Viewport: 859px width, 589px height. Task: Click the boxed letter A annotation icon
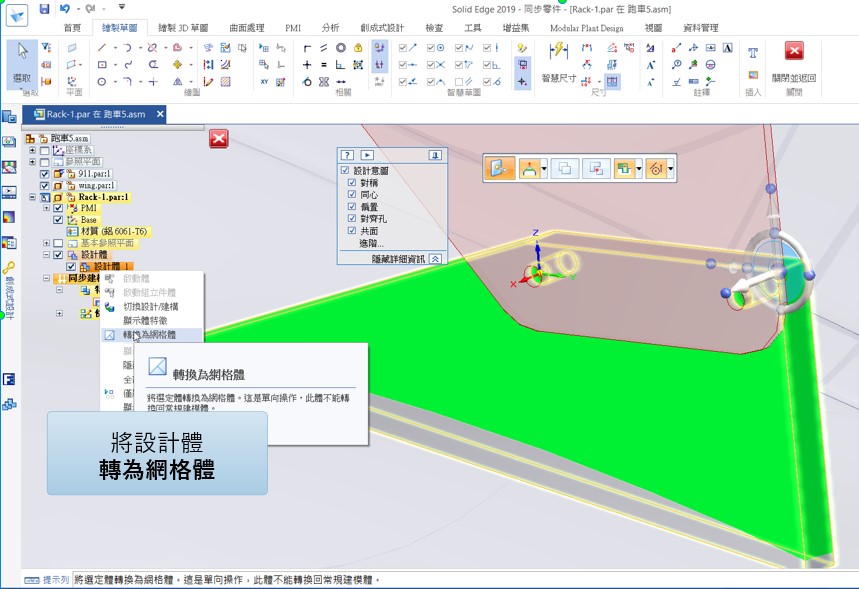(728, 48)
